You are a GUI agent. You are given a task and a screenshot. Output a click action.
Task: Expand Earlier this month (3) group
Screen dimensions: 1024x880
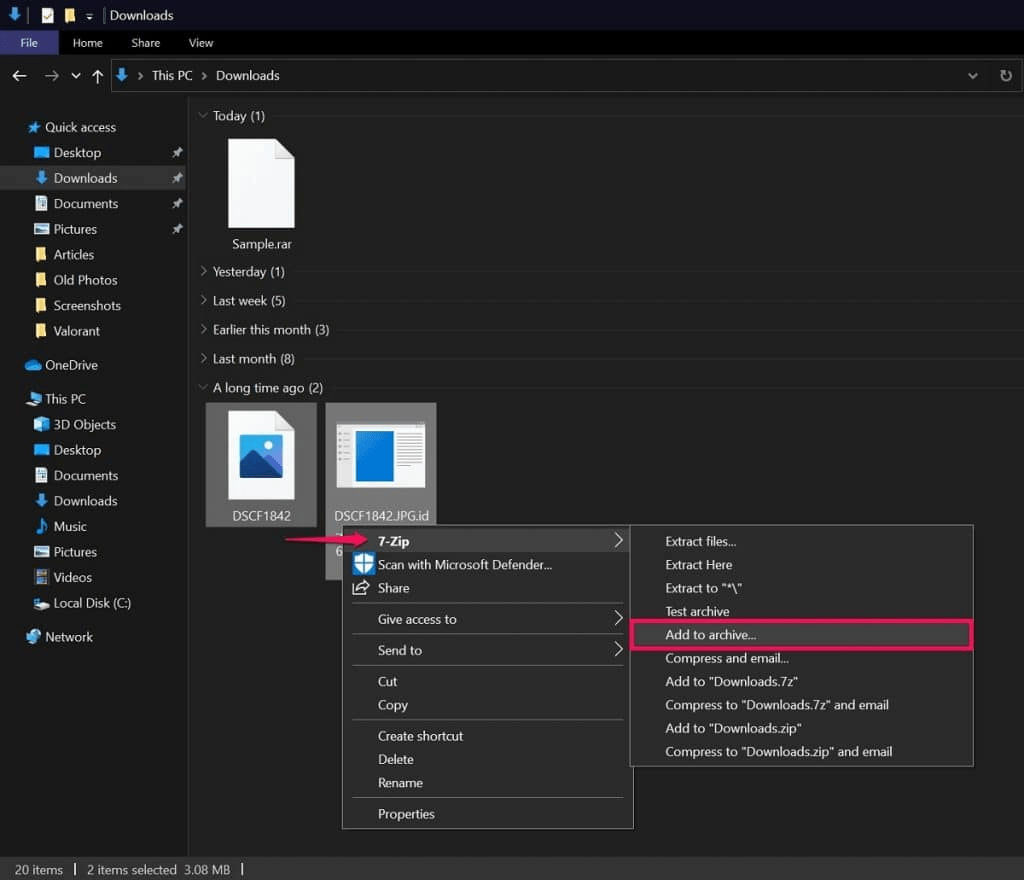[x=203, y=329]
